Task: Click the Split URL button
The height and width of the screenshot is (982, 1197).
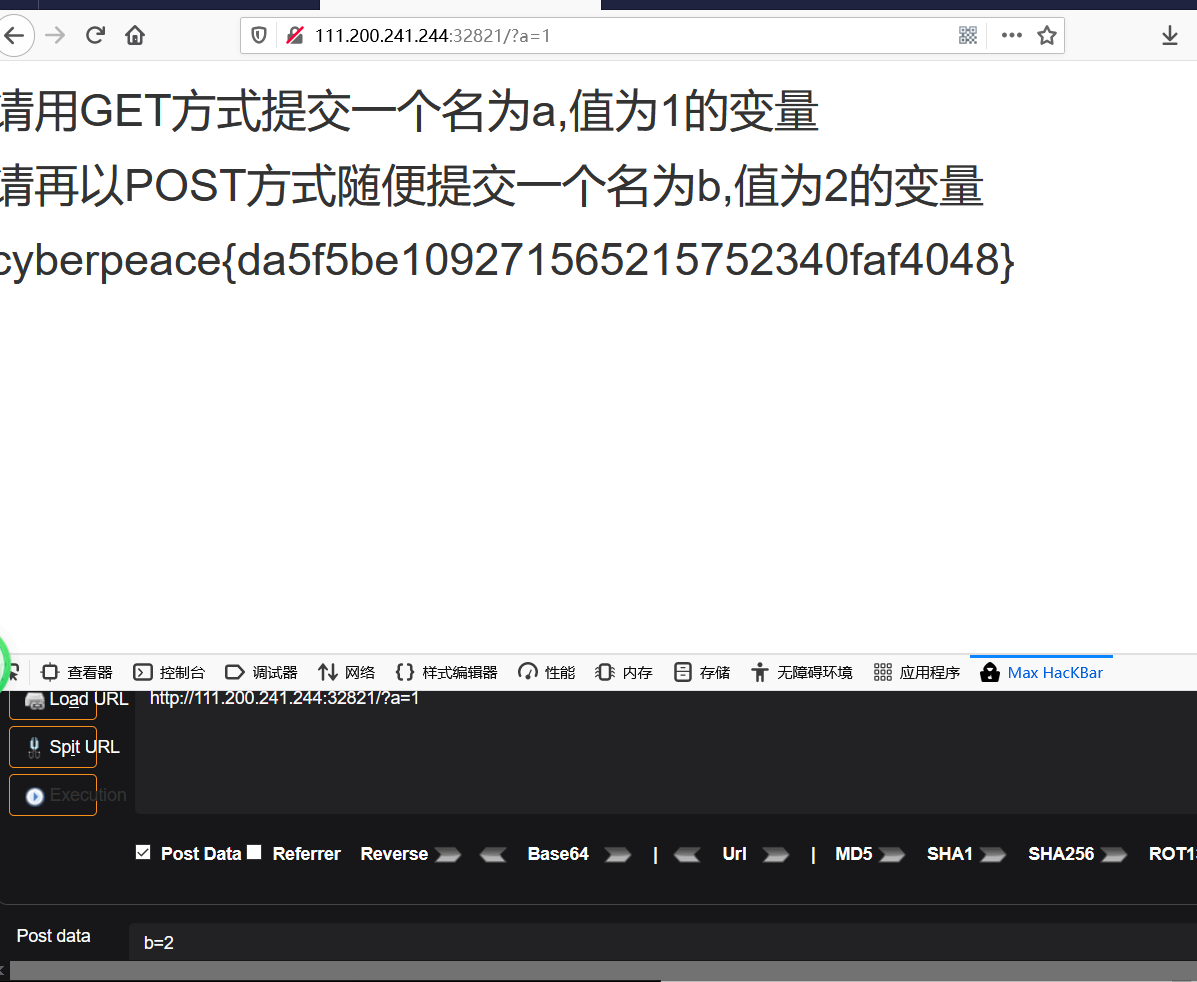Action: (x=52, y=747)
